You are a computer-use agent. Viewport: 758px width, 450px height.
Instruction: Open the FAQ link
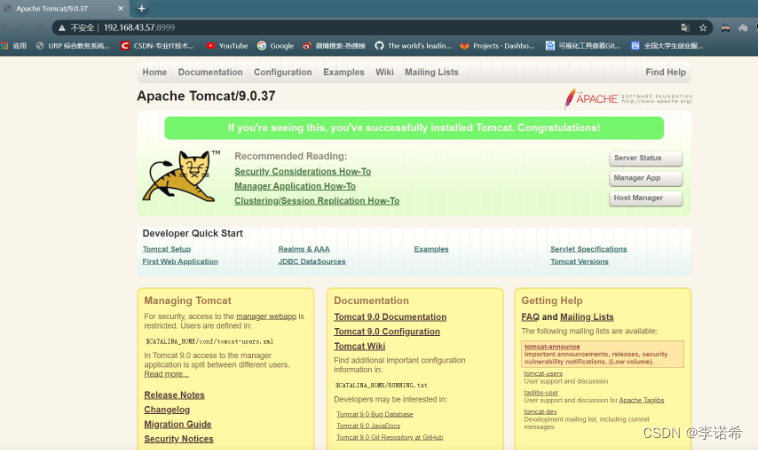pyautogui.click(x=530, y=317)
